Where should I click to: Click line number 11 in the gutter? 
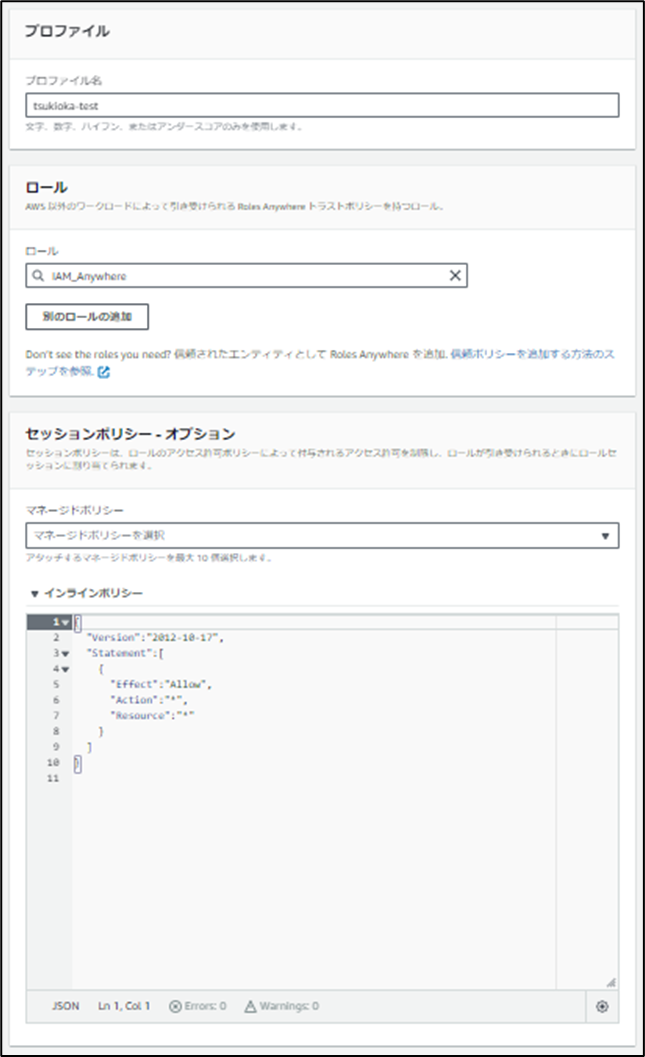pos(53,778)
